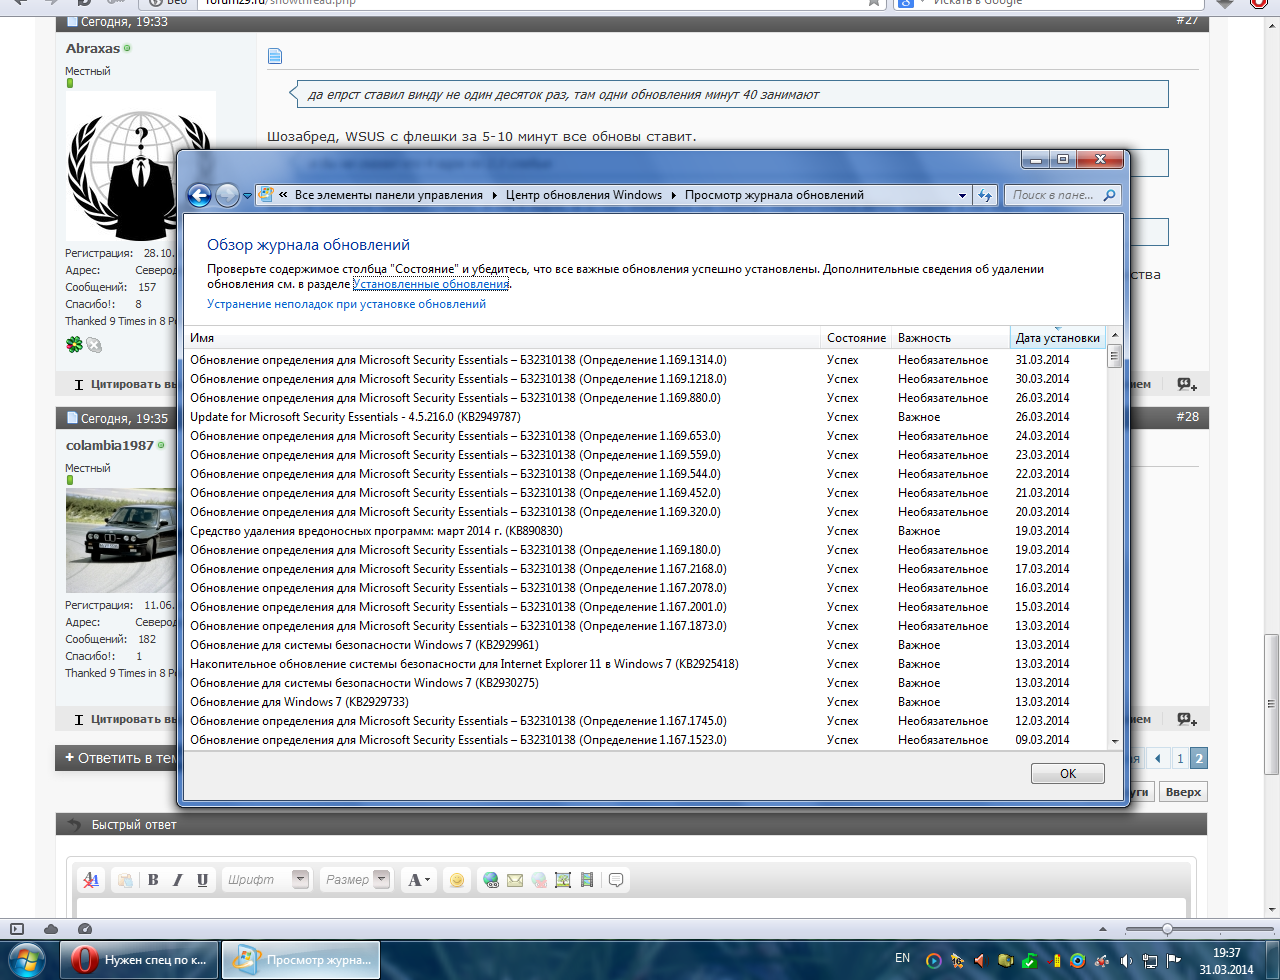1280x980 pixels.
Task: Click multi-quote icon on post #28
Action: [1186, 719]
